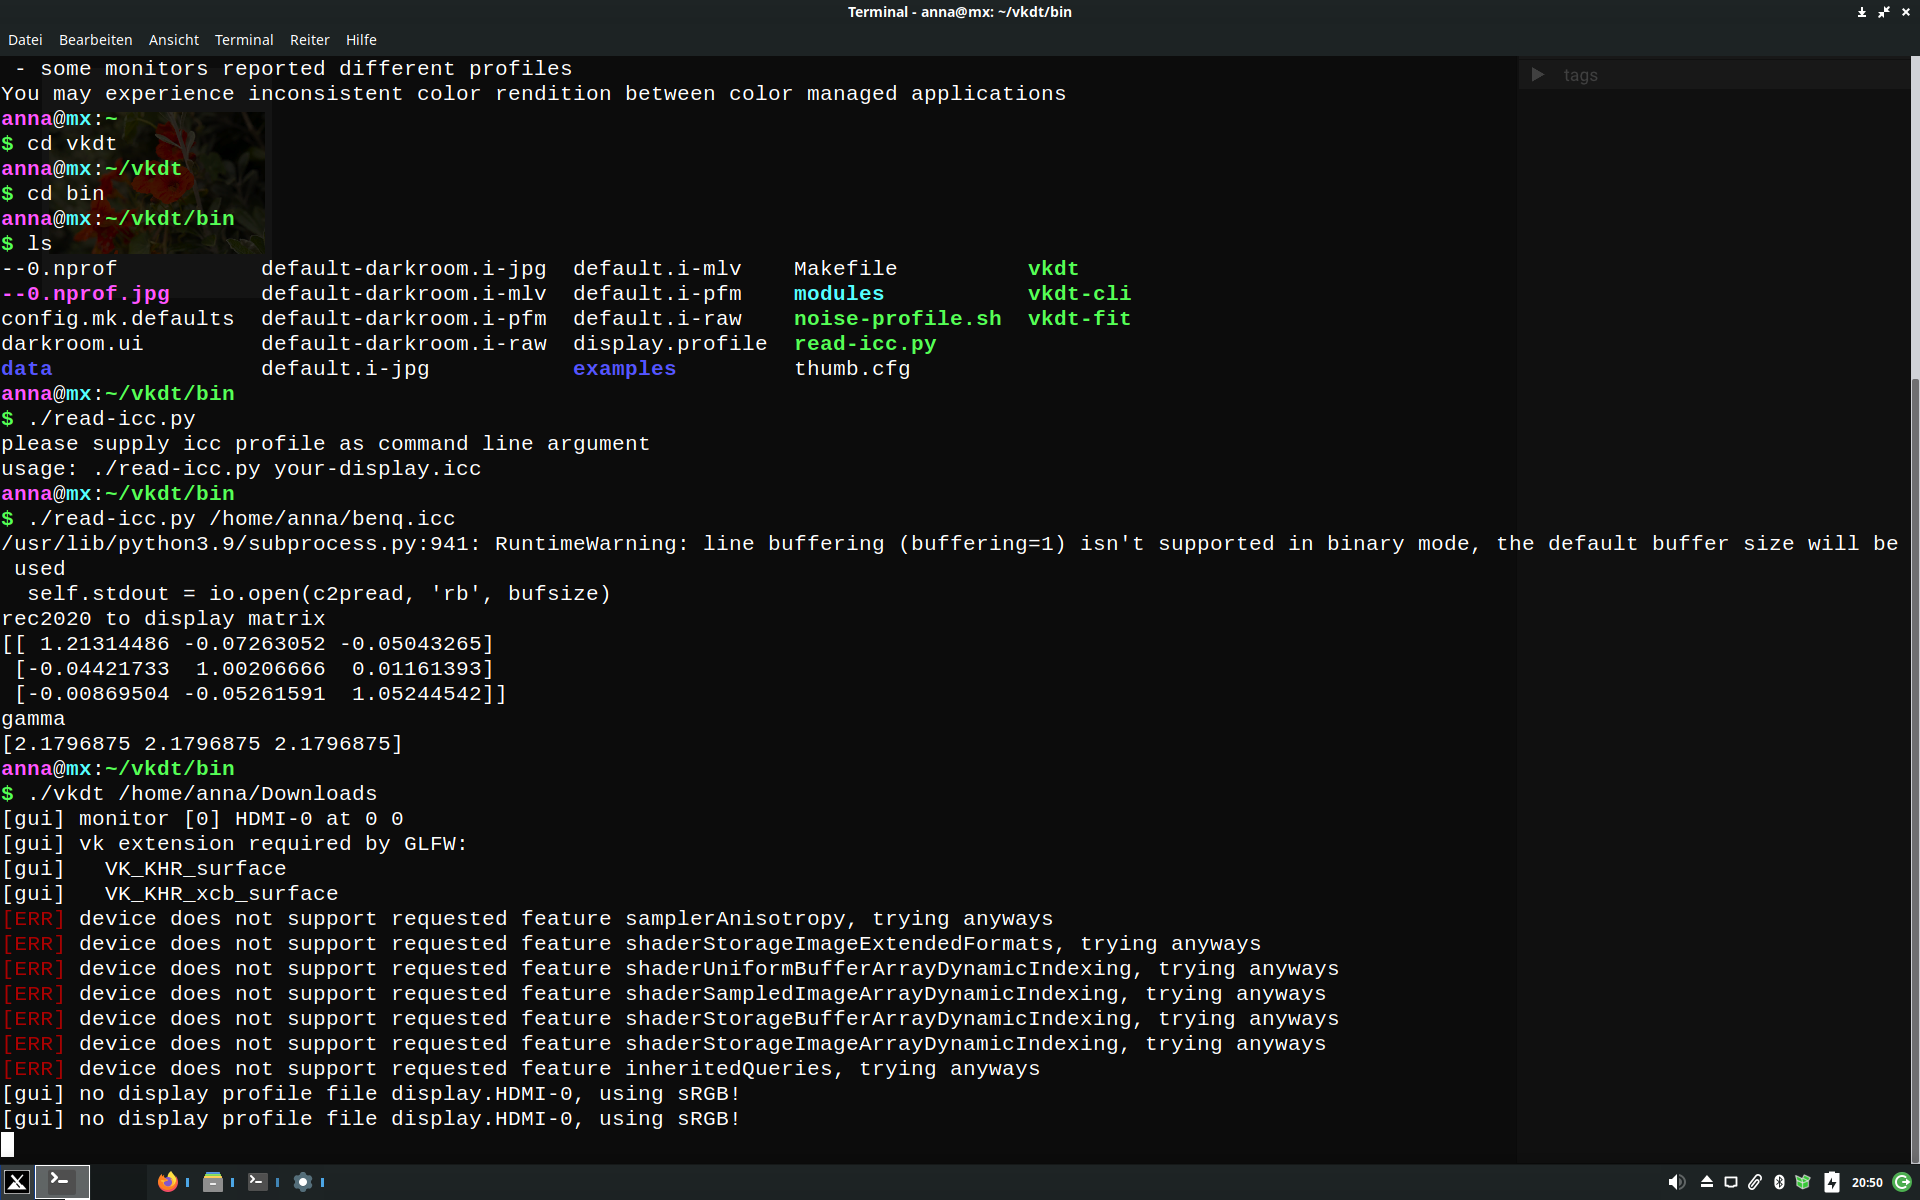Click the green logout button
Image resolution: width=1920 pixels, height=1200 pixels.
coord(1902,1182)
